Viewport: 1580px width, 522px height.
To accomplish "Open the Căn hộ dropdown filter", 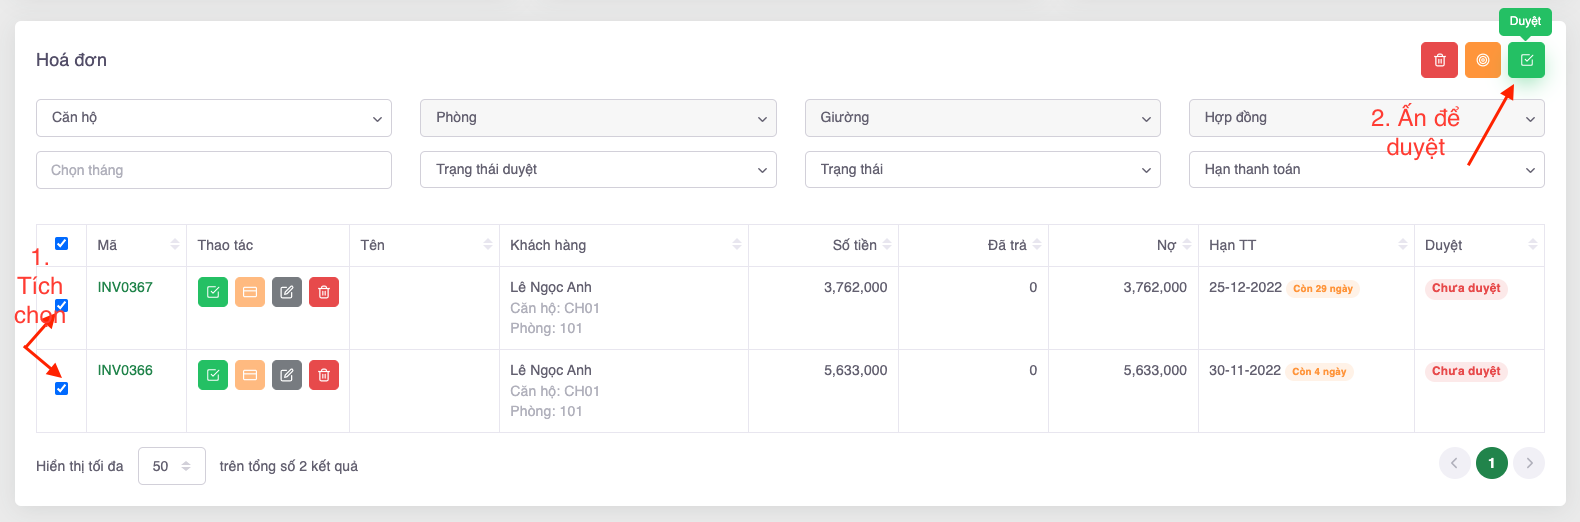I will tap(214, 118).
